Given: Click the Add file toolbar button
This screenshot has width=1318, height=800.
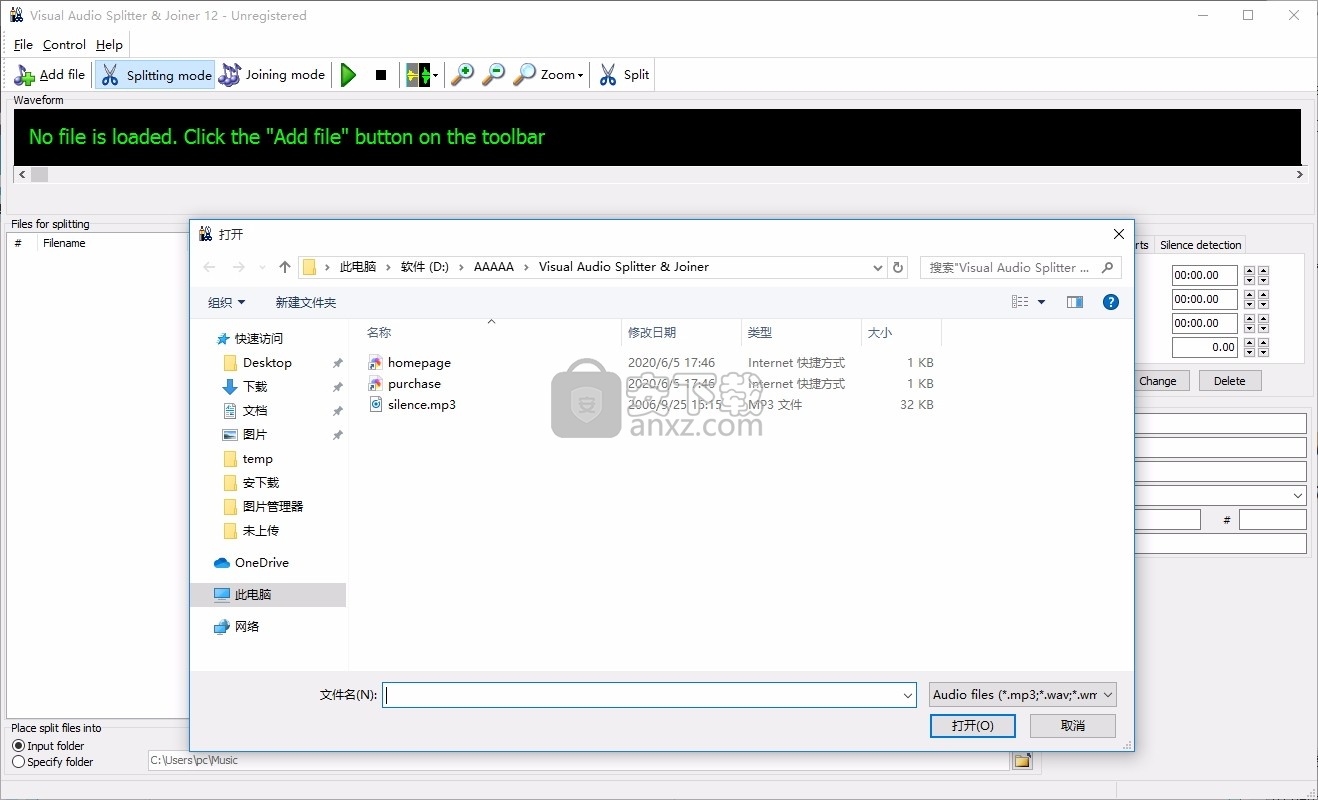Looking at the screenshot, I should point(50,75).
